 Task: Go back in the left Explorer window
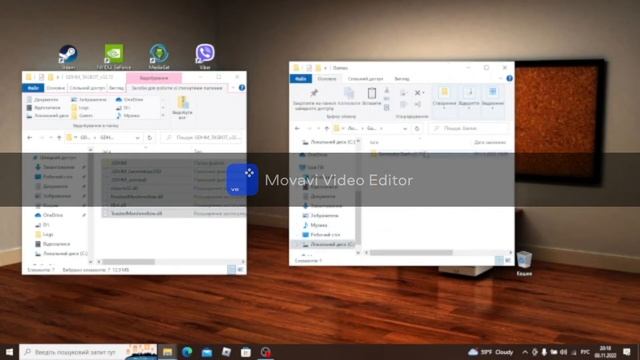tap(29, 138)
